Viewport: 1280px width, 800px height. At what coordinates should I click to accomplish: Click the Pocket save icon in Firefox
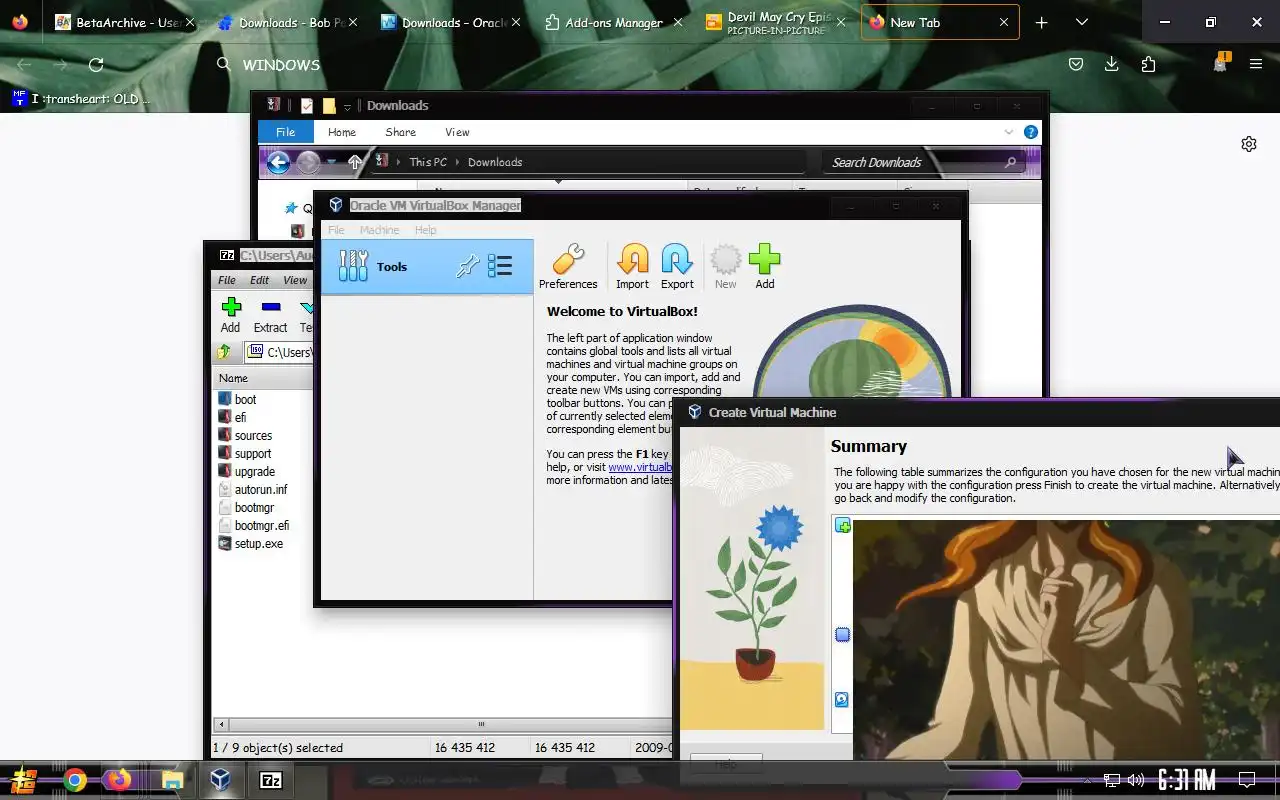1075,65
